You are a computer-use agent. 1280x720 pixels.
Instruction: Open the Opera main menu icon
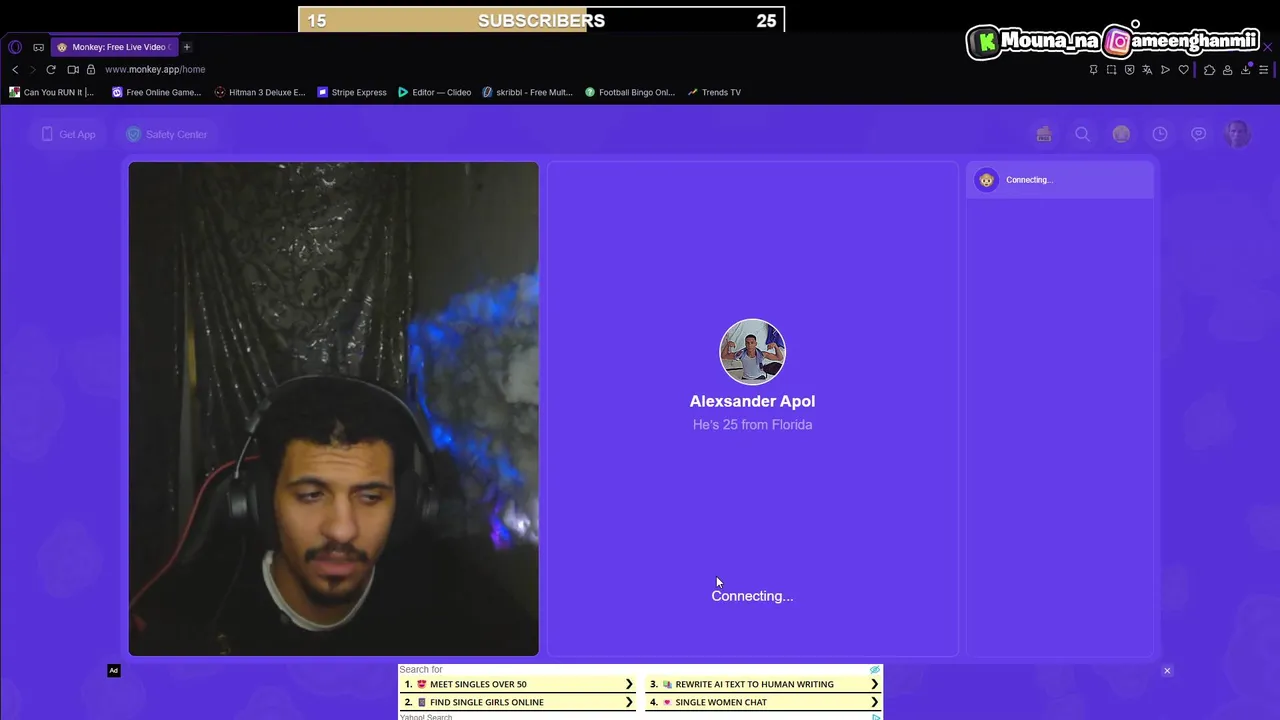point(15,47)
